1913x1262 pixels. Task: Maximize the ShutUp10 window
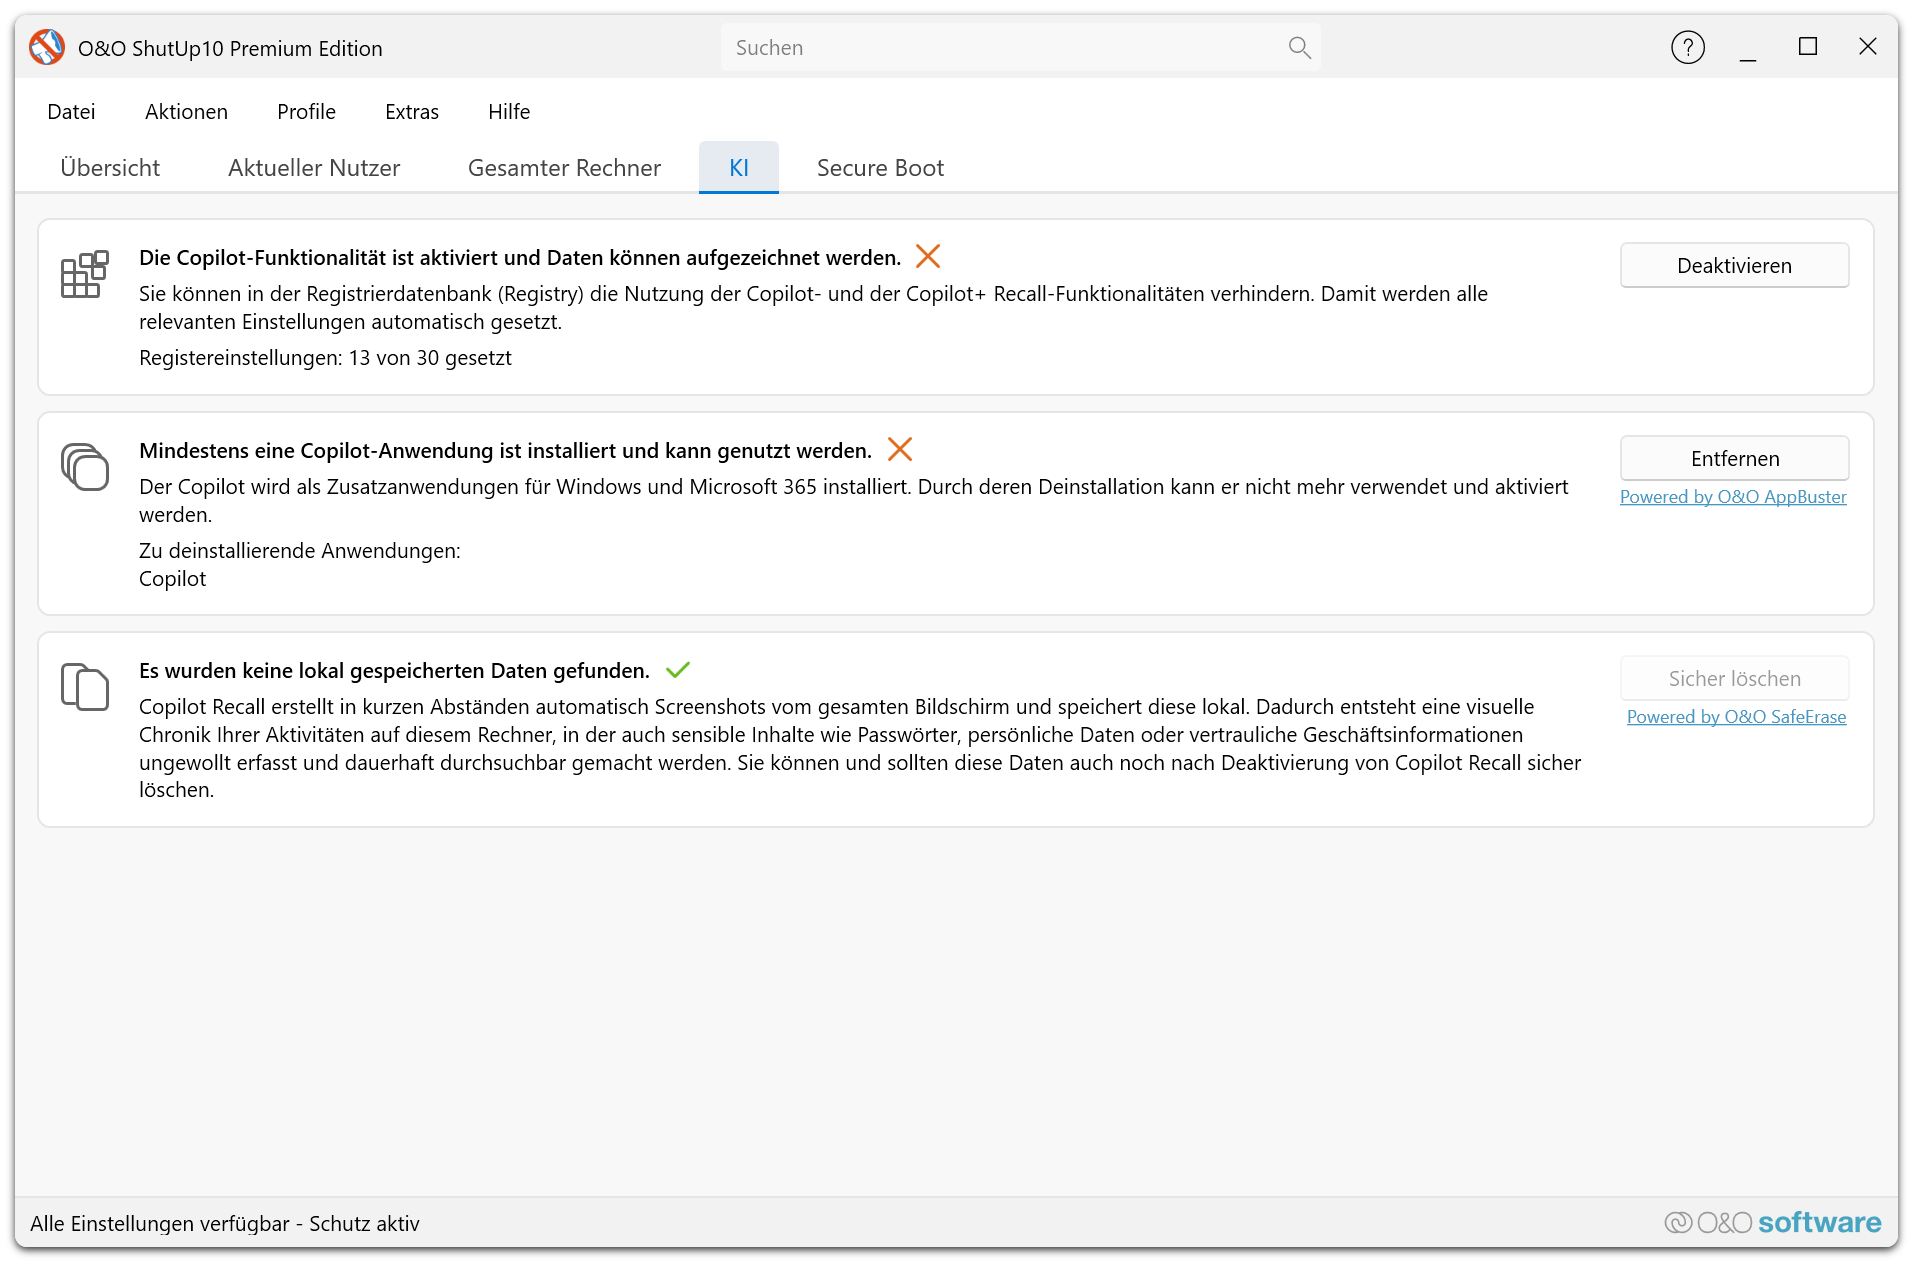[1808, 47]
